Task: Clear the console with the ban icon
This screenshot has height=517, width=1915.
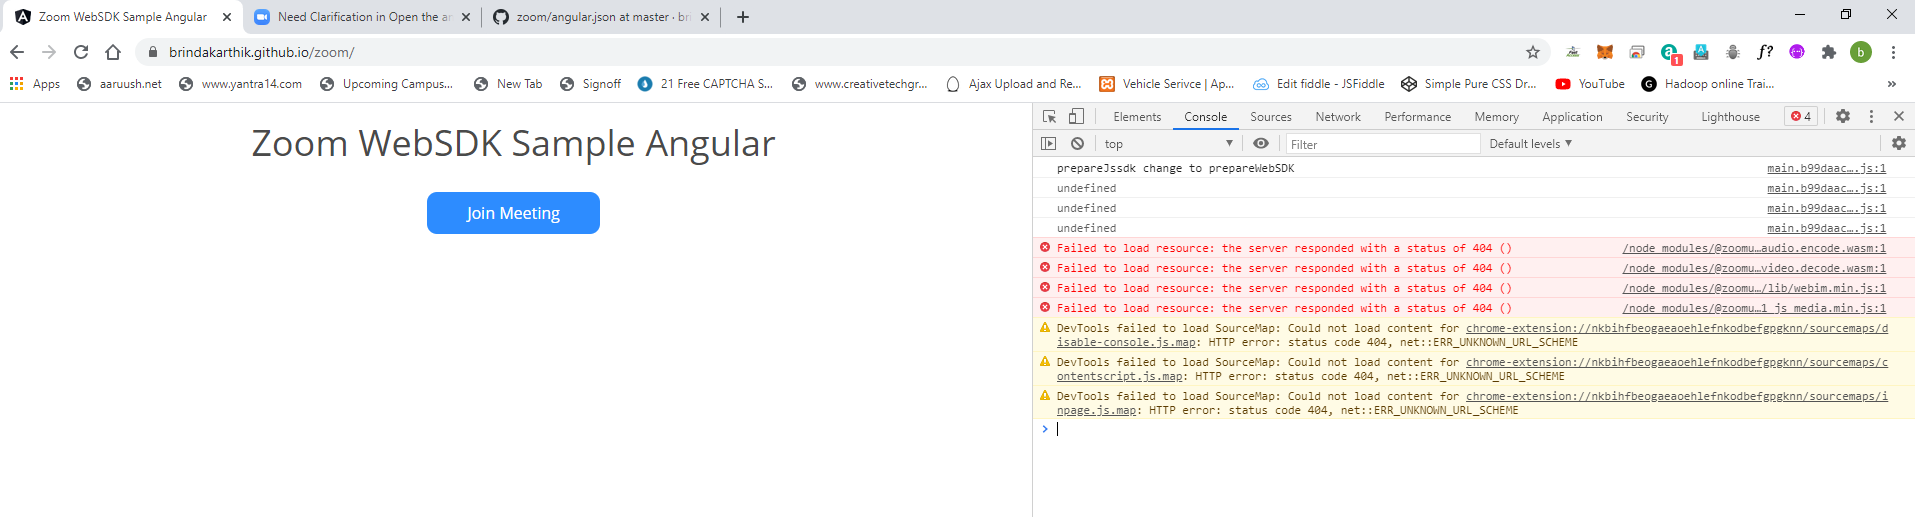Action: [1077, 144]
